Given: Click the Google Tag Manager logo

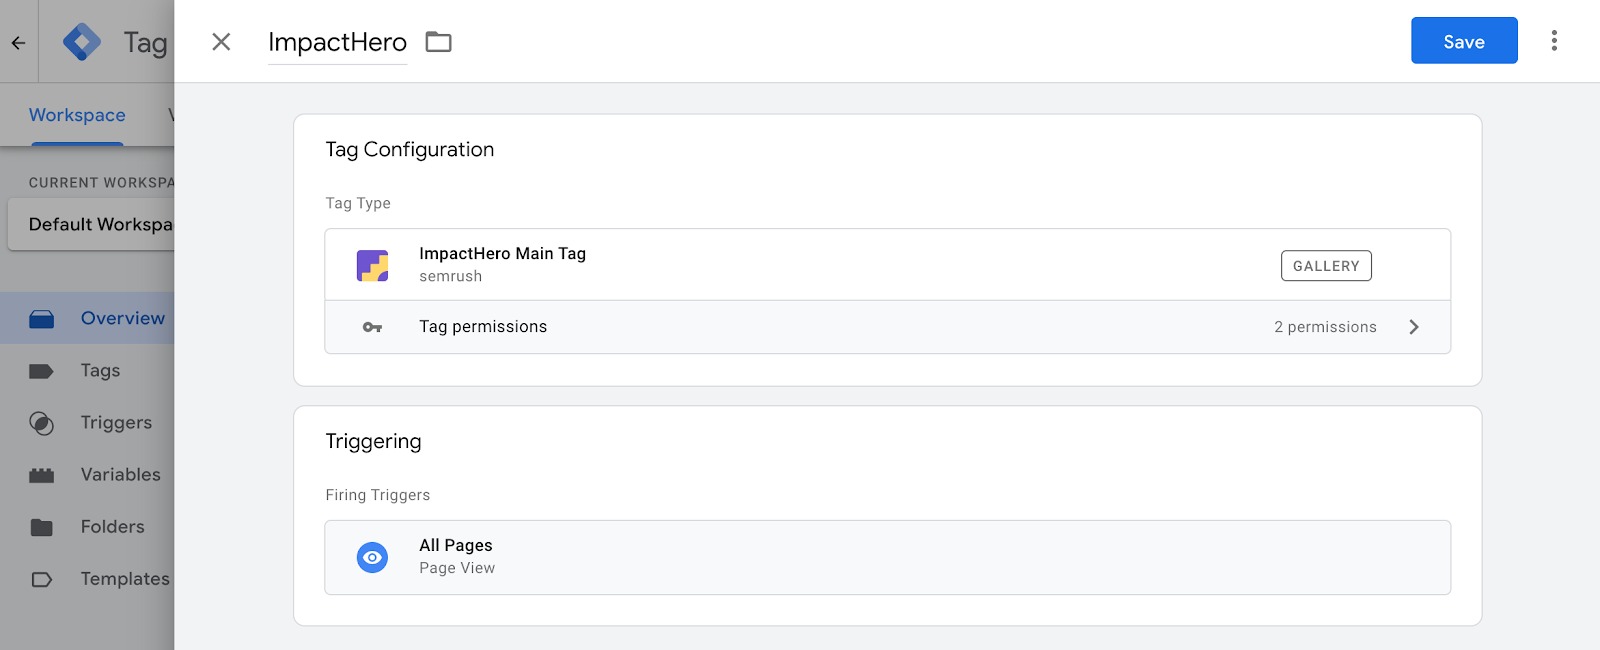Looking at the screenshot, I should point(84,41).
